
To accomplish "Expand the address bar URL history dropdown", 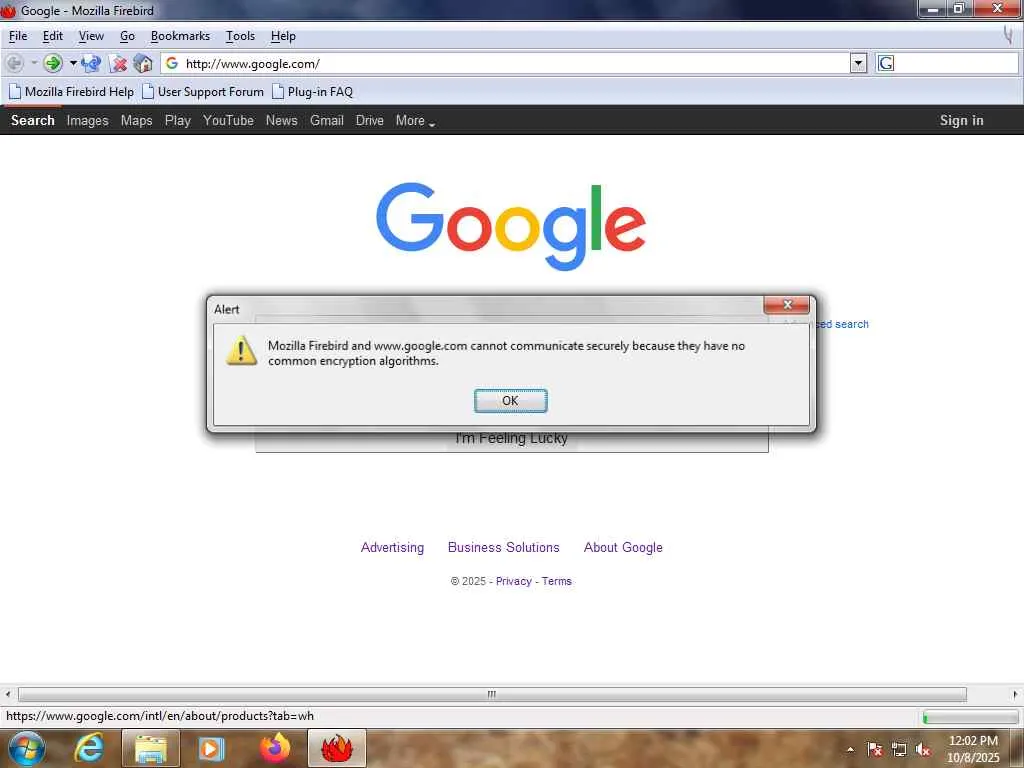I will (x=859, y=63).
